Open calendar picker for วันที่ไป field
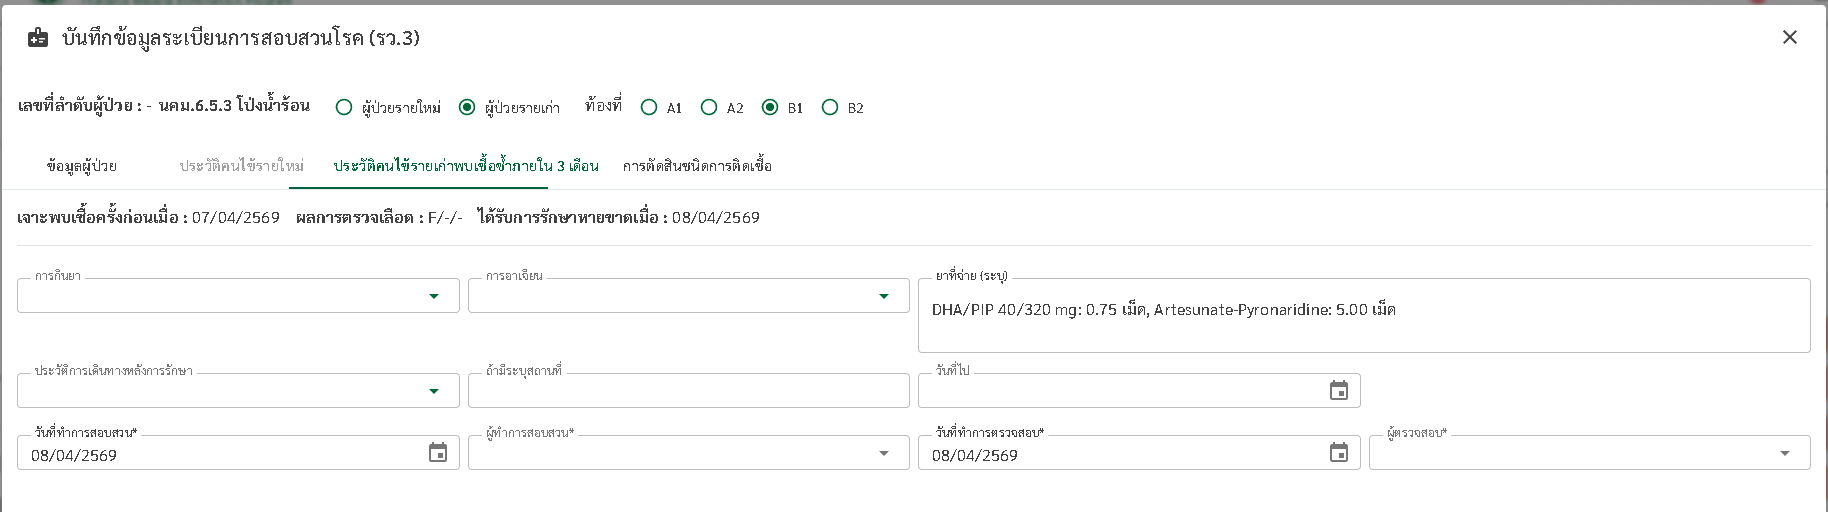This screenshot has width=1828, height=512. tap(1338, 391)
